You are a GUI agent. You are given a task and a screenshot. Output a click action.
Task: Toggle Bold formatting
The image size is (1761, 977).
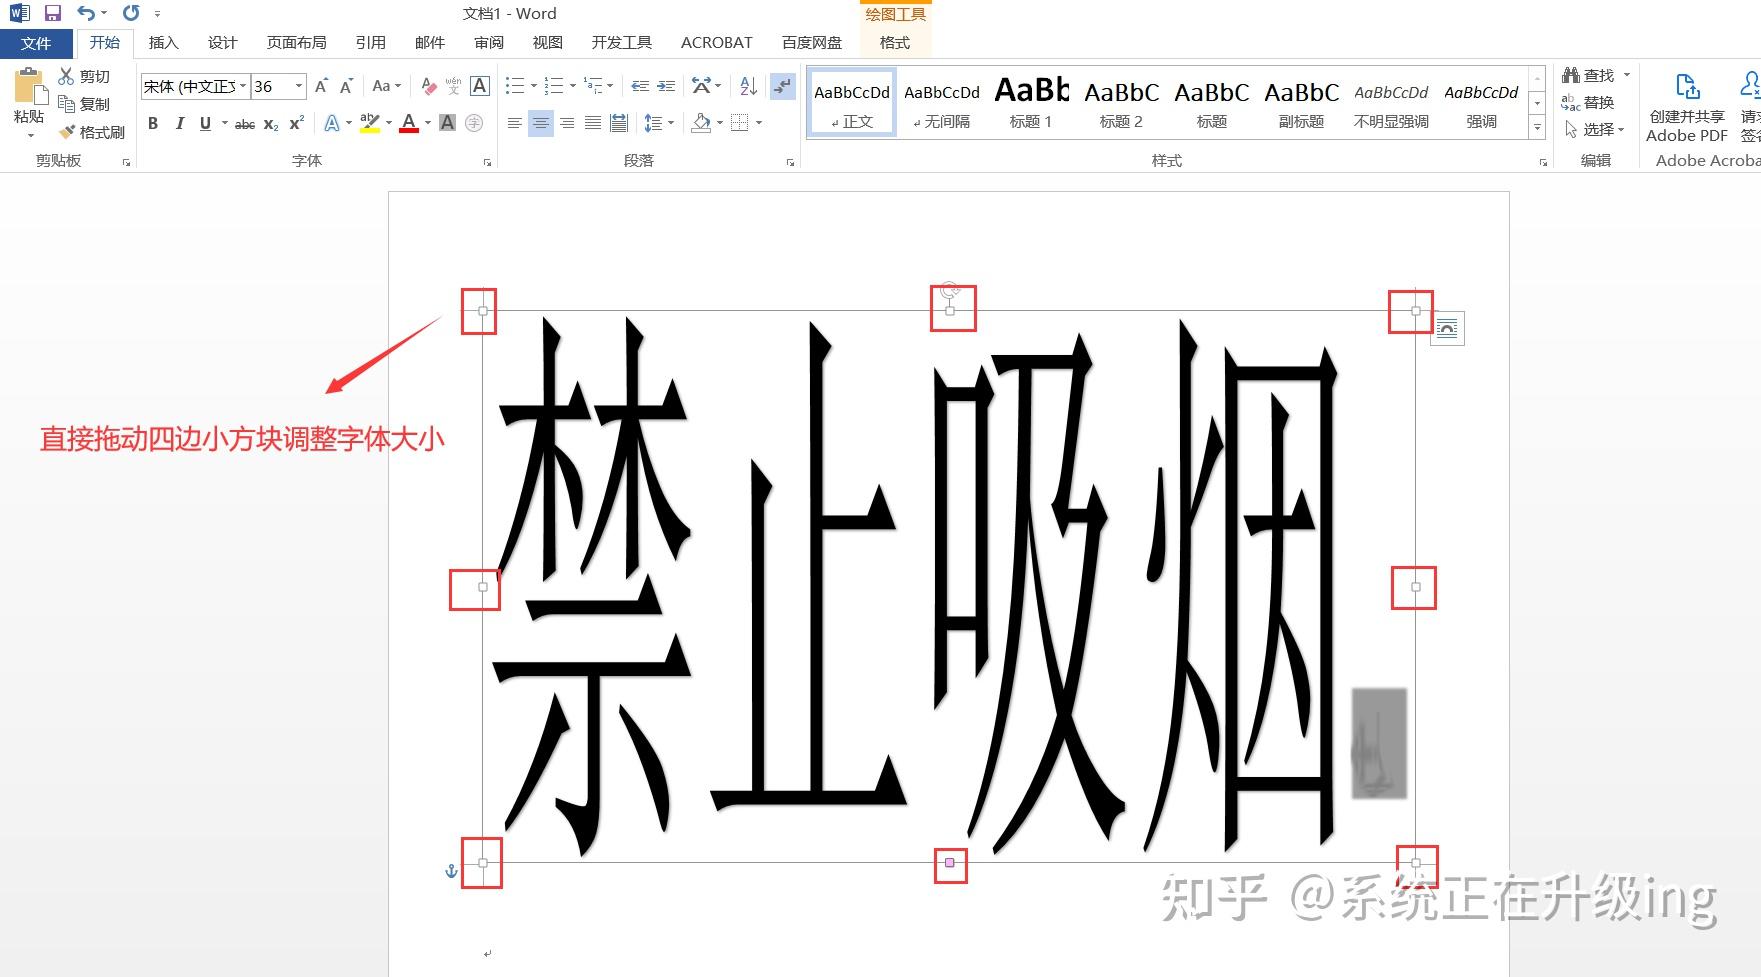click(153, 123)
